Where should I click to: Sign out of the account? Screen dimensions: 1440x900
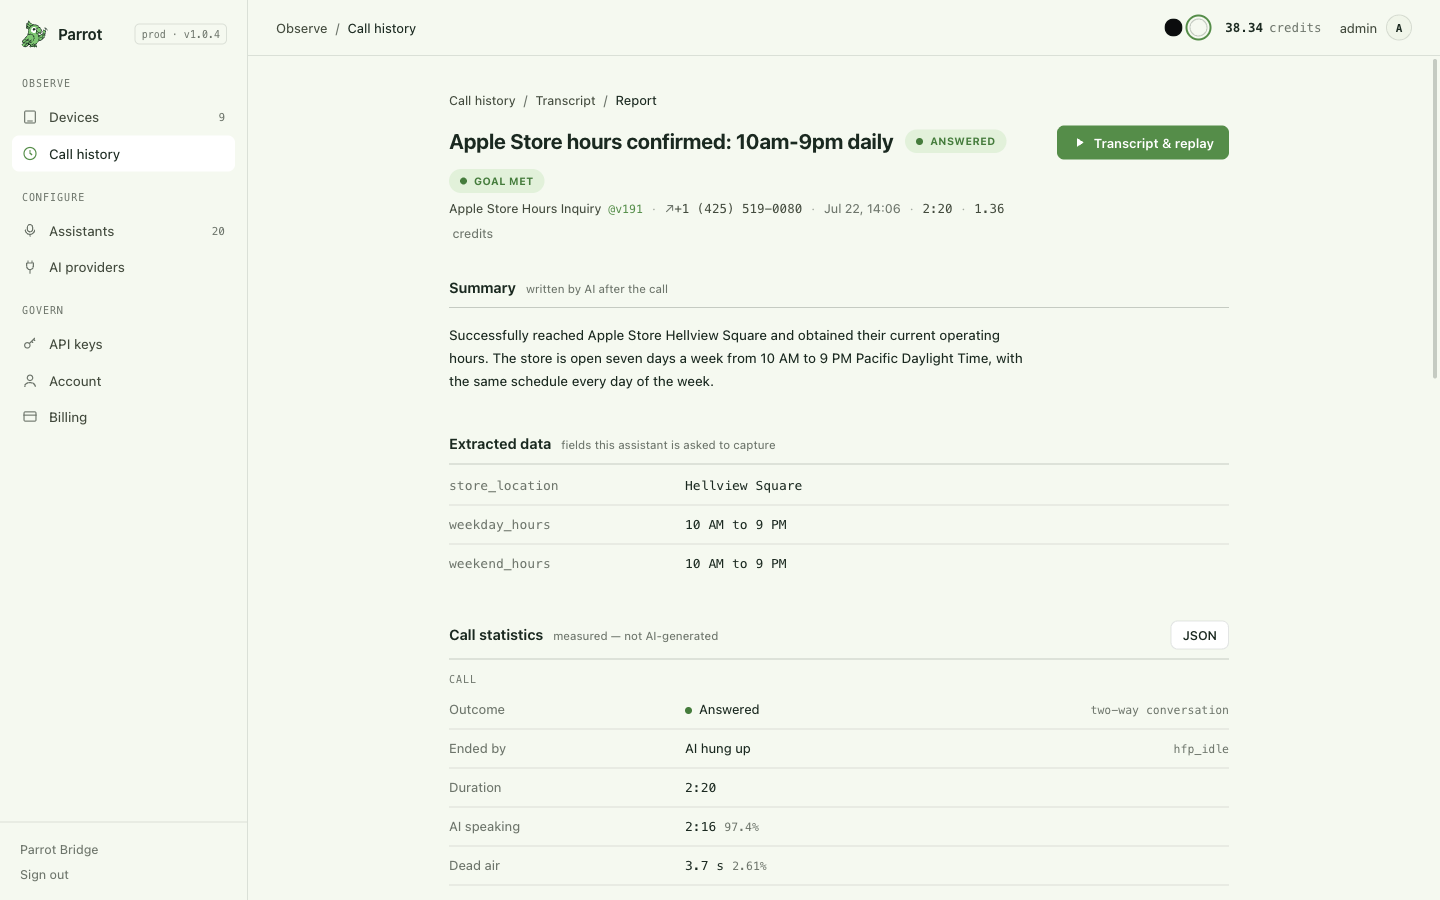tap(44, 874)
